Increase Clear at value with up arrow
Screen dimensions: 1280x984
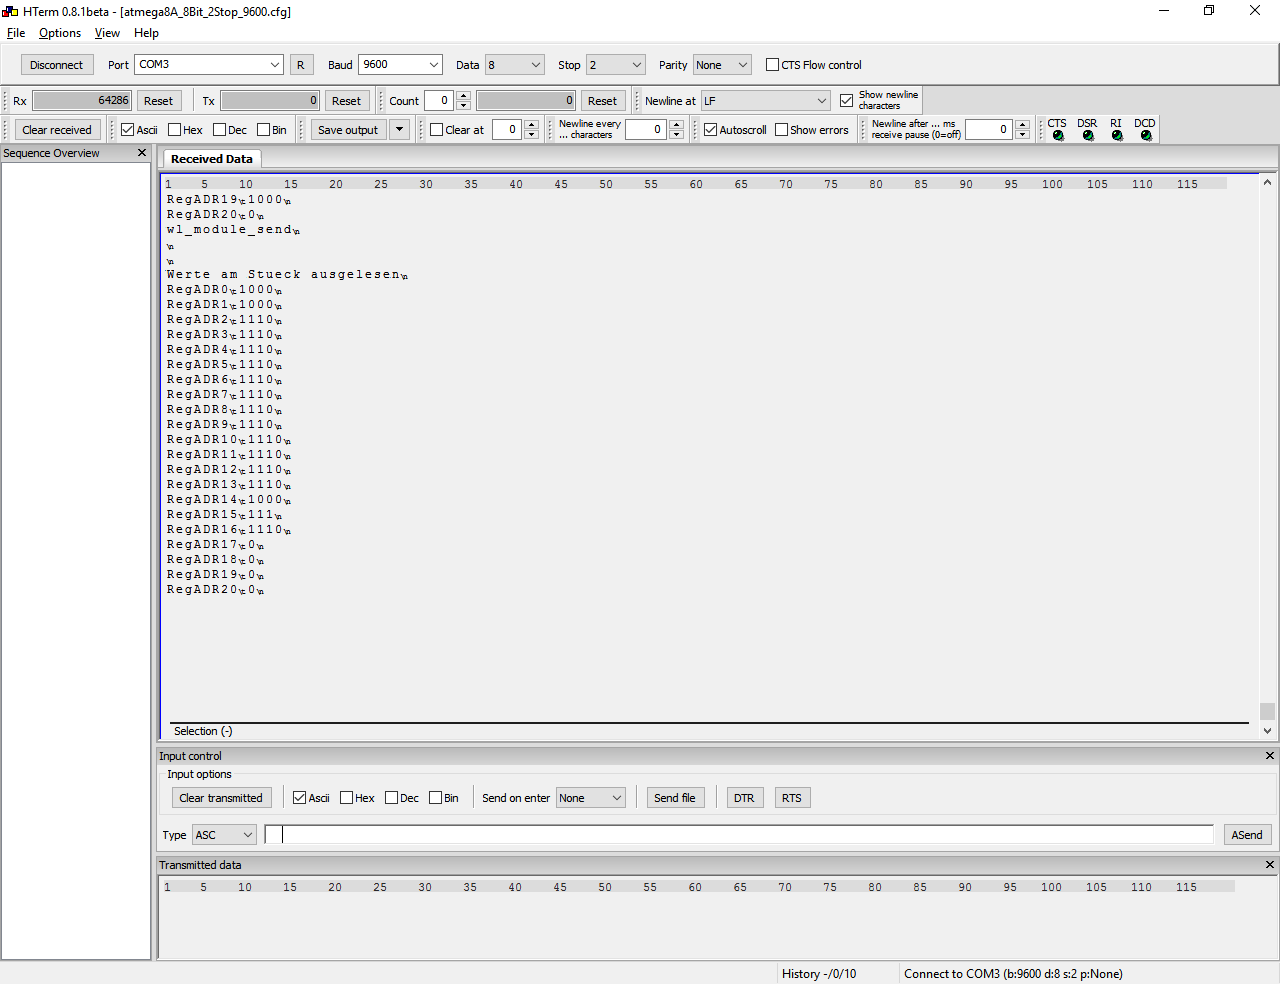[531, 125]
